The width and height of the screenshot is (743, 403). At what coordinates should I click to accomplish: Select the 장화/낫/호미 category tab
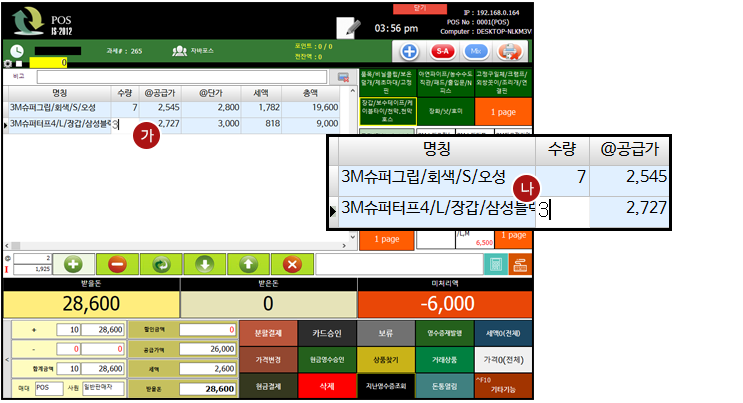pos(445,111)
